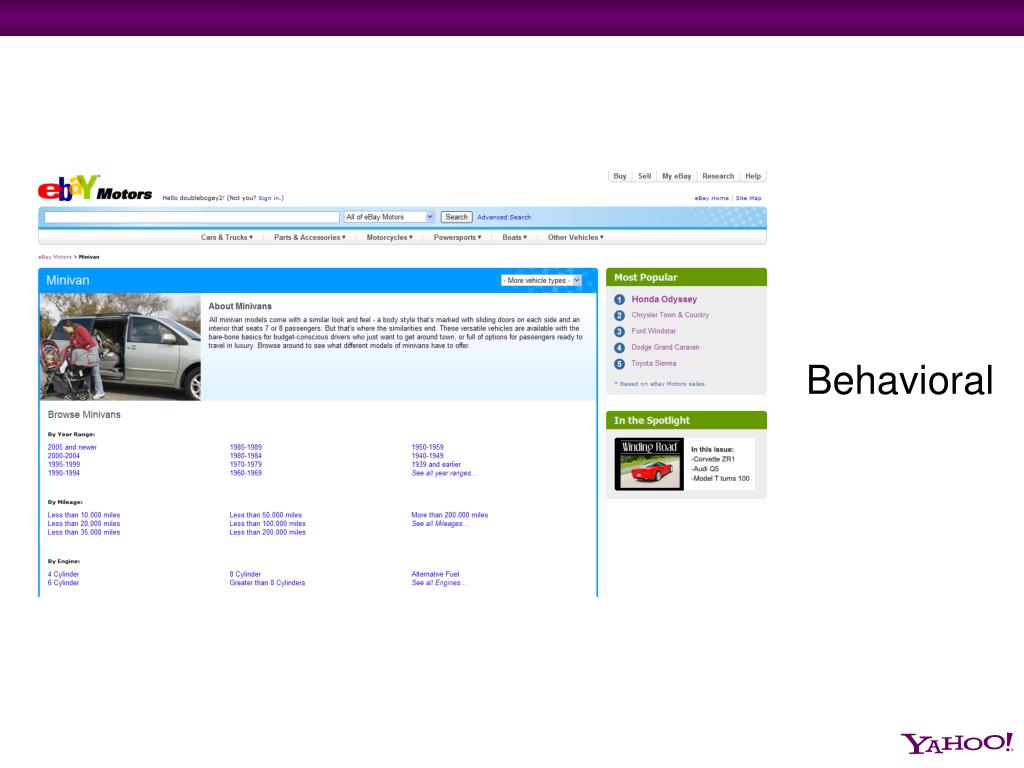Click number 2 badge beside Chrysler Town & Country
Viewport: 1024px width, 768px height.
(x=619, y=315)
